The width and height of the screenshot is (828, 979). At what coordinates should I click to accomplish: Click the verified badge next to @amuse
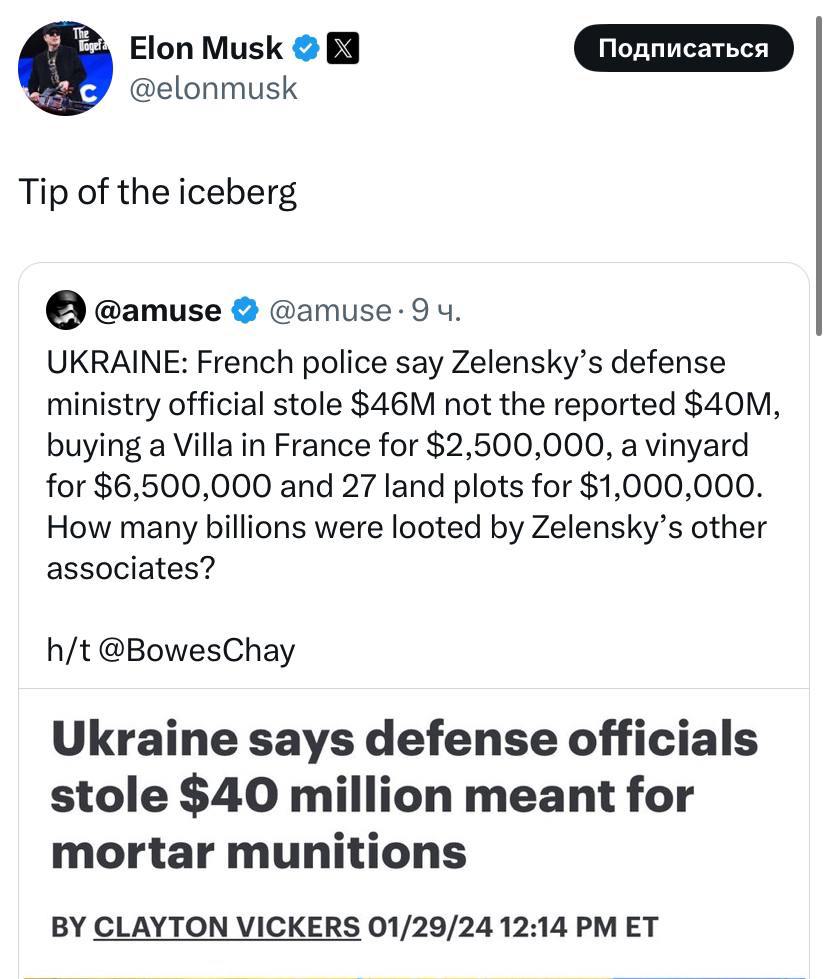244,311
